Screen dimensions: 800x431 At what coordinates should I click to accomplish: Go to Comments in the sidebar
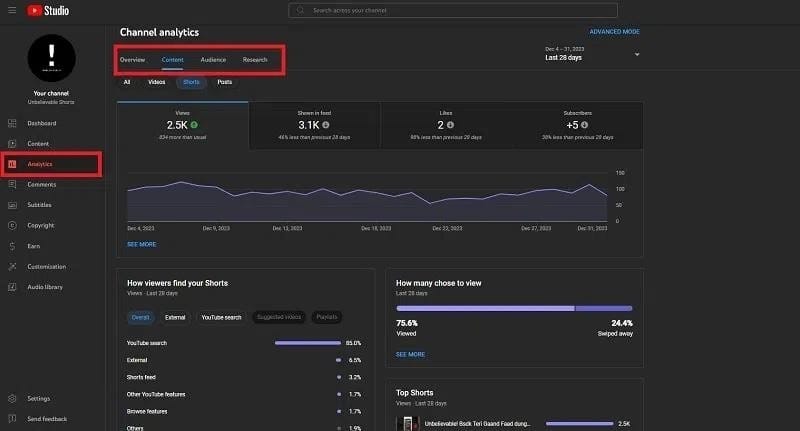tap(42, 185)
